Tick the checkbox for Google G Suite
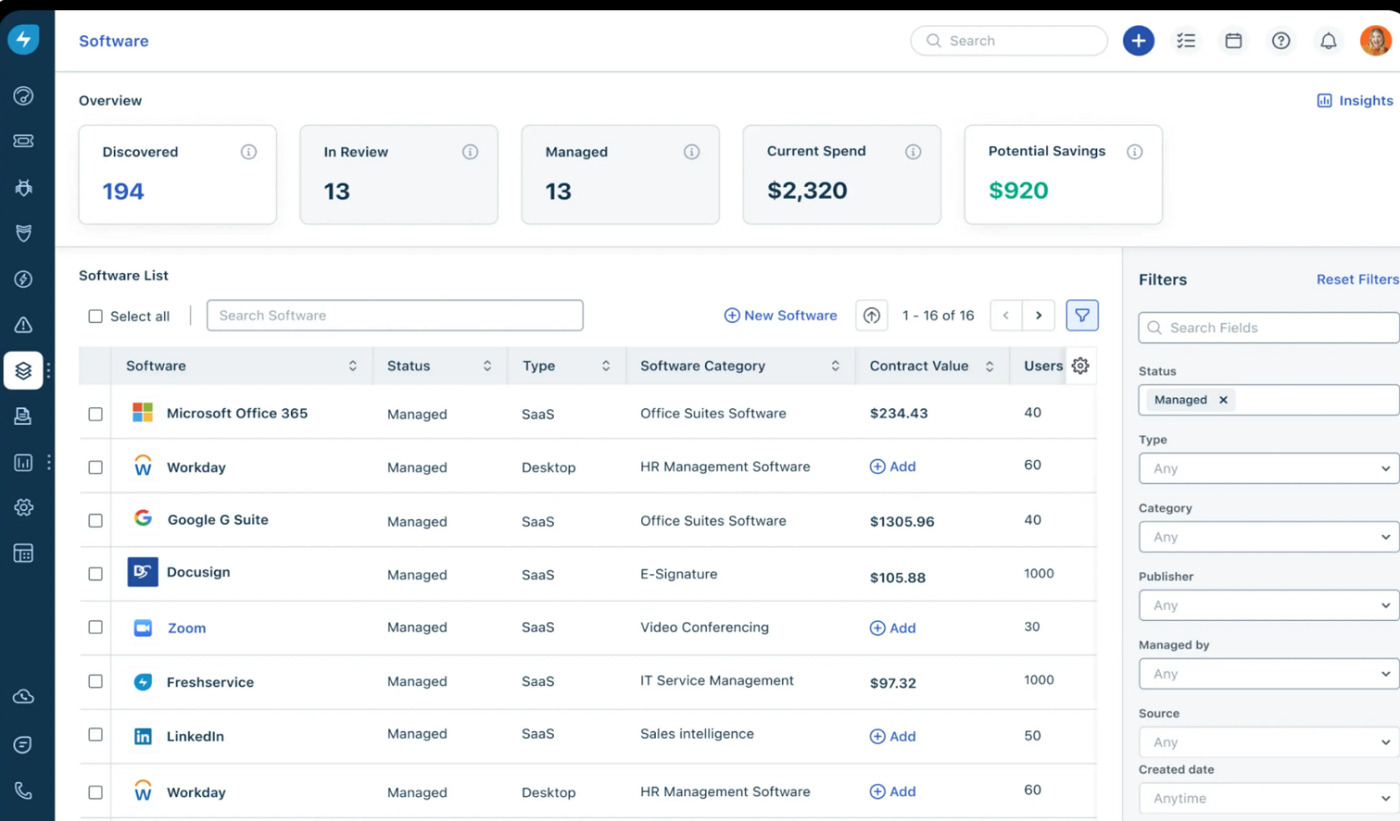1400x821 pixels. tap(95, 520)
